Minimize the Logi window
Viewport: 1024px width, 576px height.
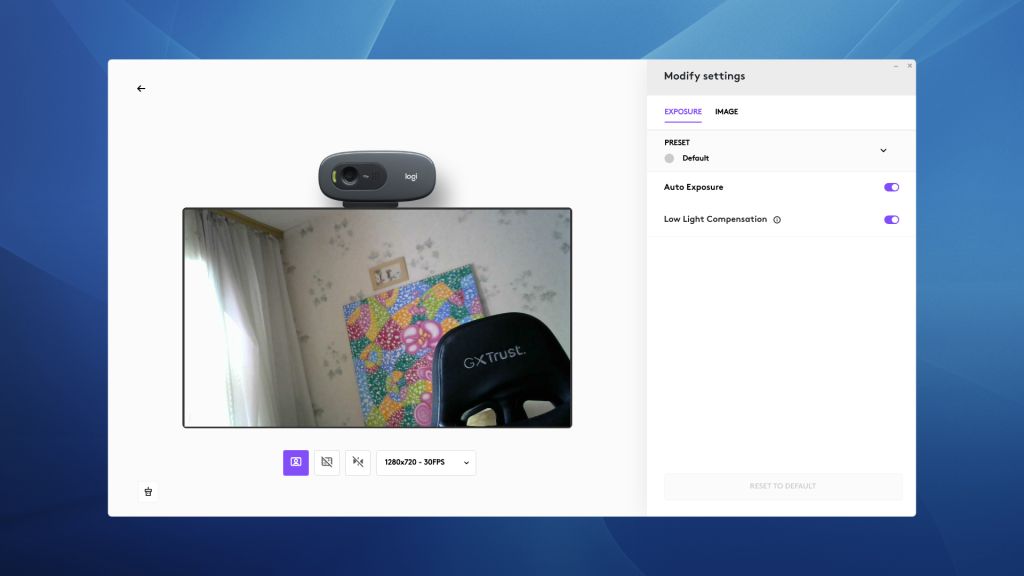tap(896, 66)
